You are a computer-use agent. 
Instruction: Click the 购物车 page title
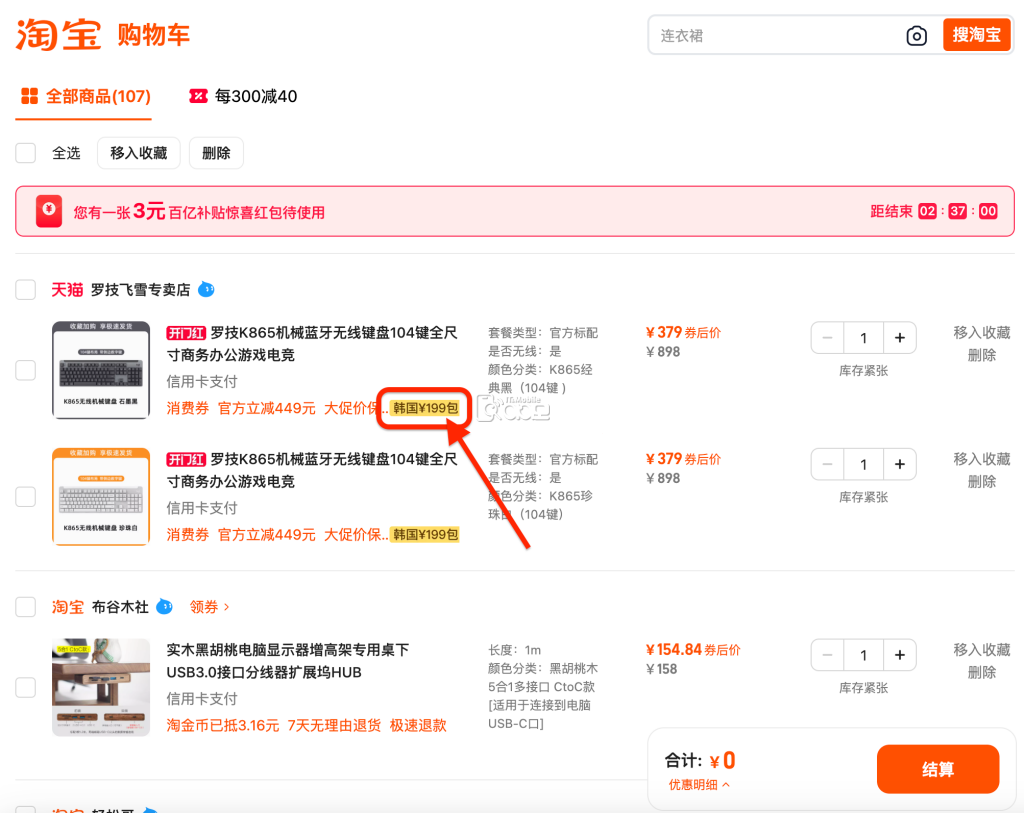[x=153, y=35]
